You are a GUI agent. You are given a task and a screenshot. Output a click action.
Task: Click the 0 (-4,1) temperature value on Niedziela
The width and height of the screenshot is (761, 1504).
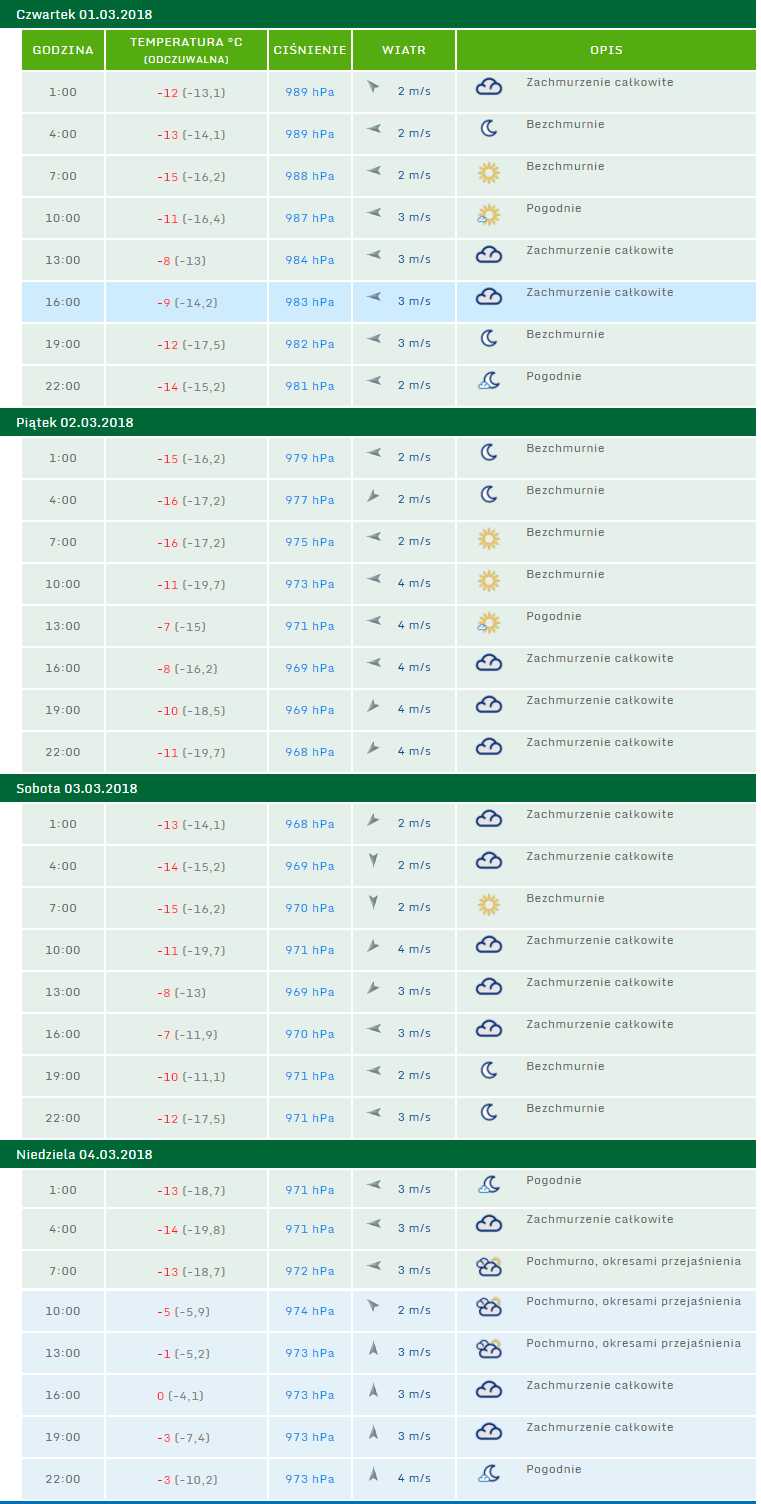tap(186, 1395)
